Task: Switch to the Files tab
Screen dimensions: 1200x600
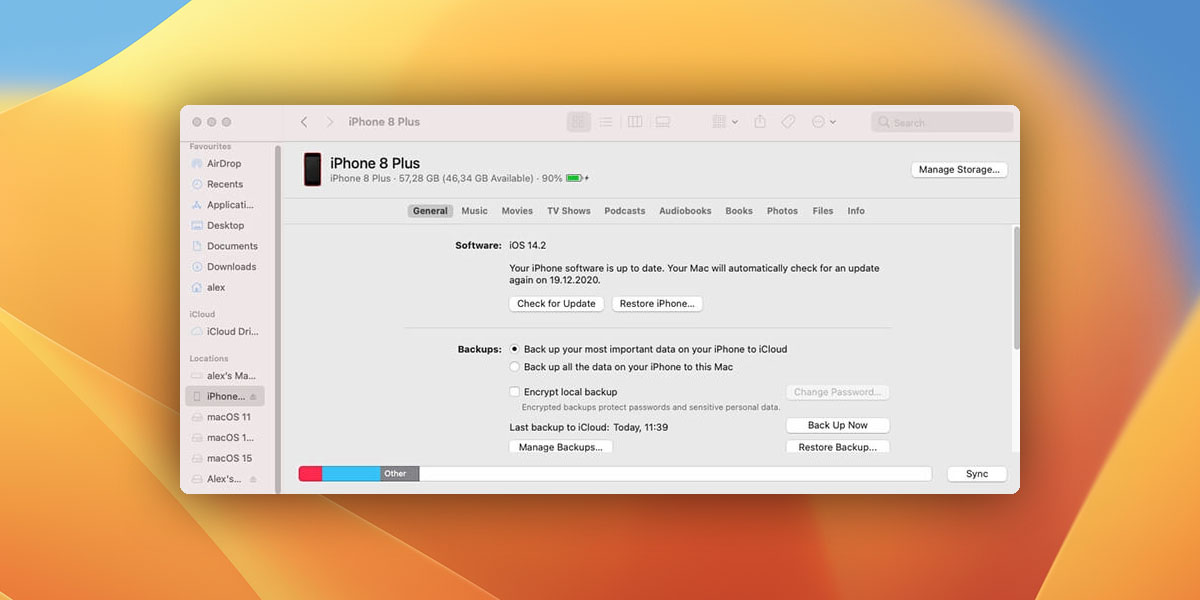Action: pos(823,211)
